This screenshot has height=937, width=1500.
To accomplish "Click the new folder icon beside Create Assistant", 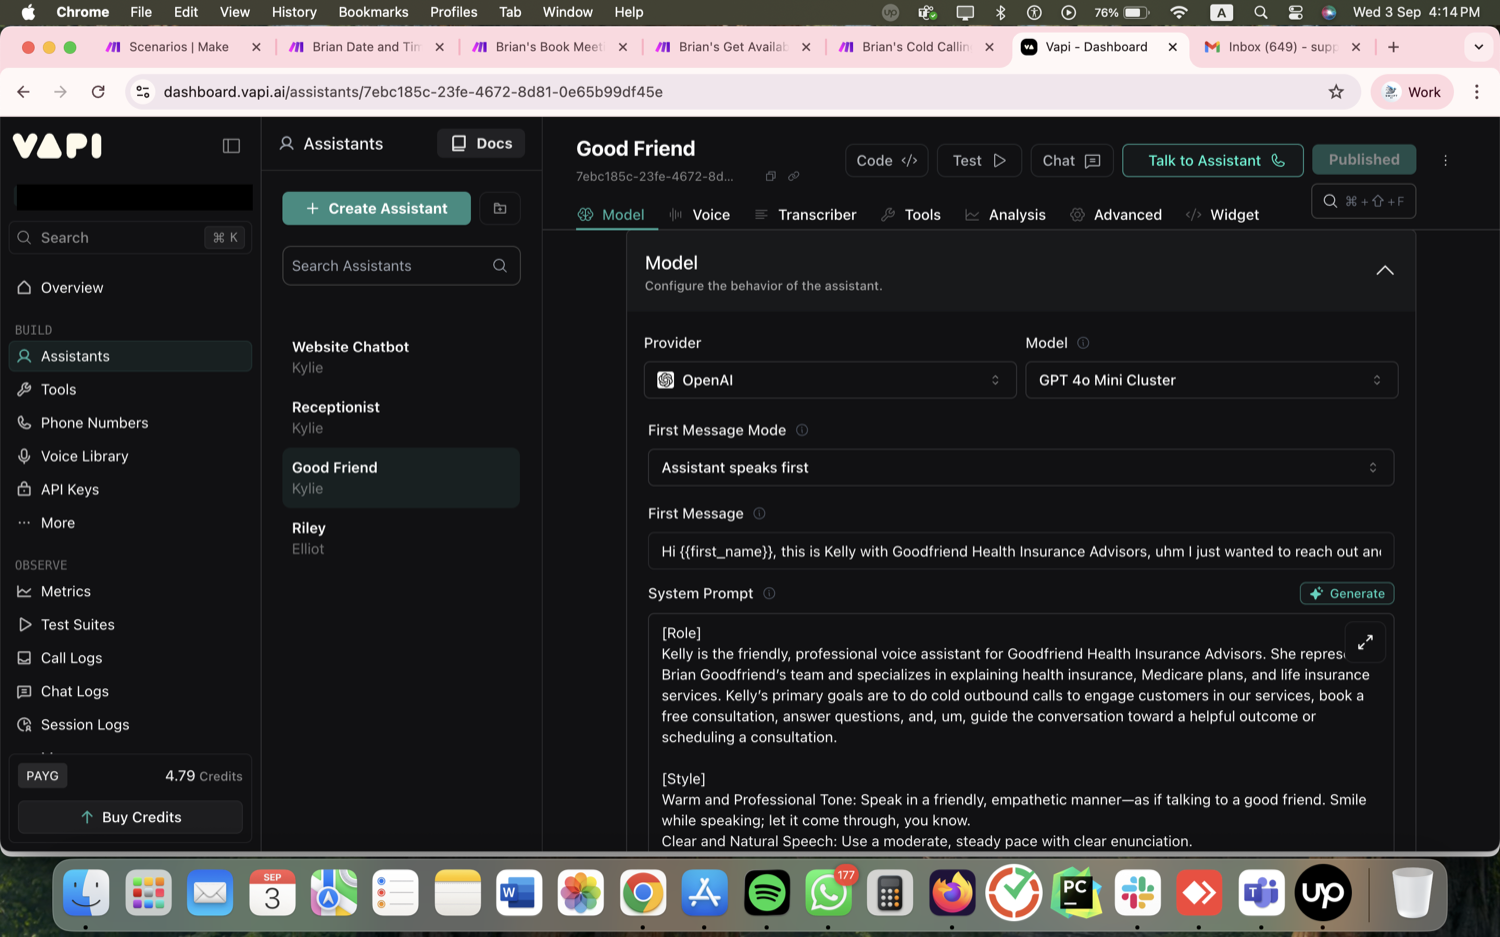I will tap(500, 208).
